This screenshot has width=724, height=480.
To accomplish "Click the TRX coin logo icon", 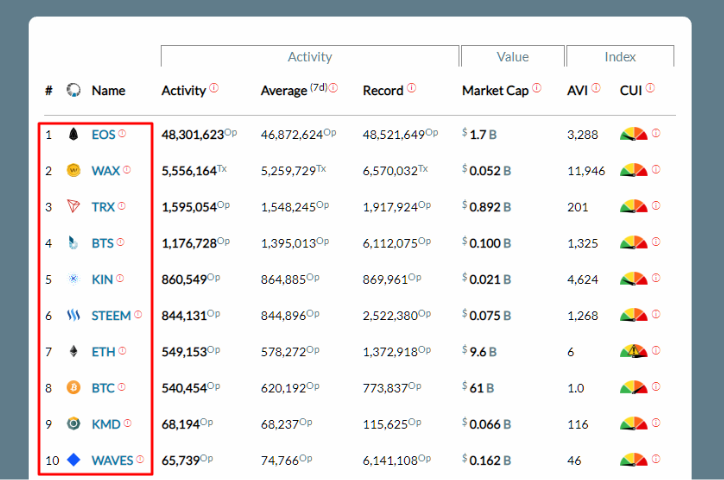I will click(x=73, y=206).
